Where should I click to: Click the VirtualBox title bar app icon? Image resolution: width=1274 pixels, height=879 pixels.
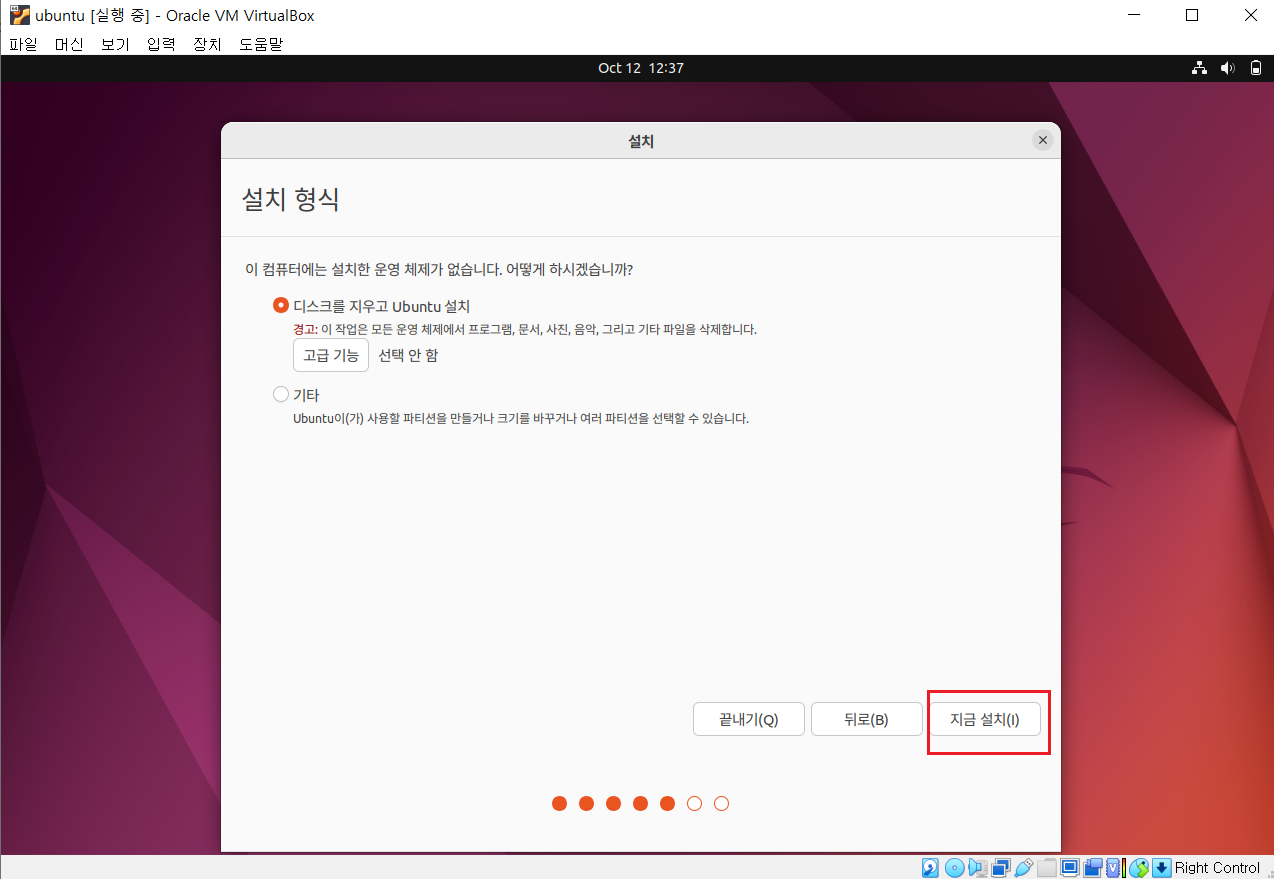click(19, 16)
